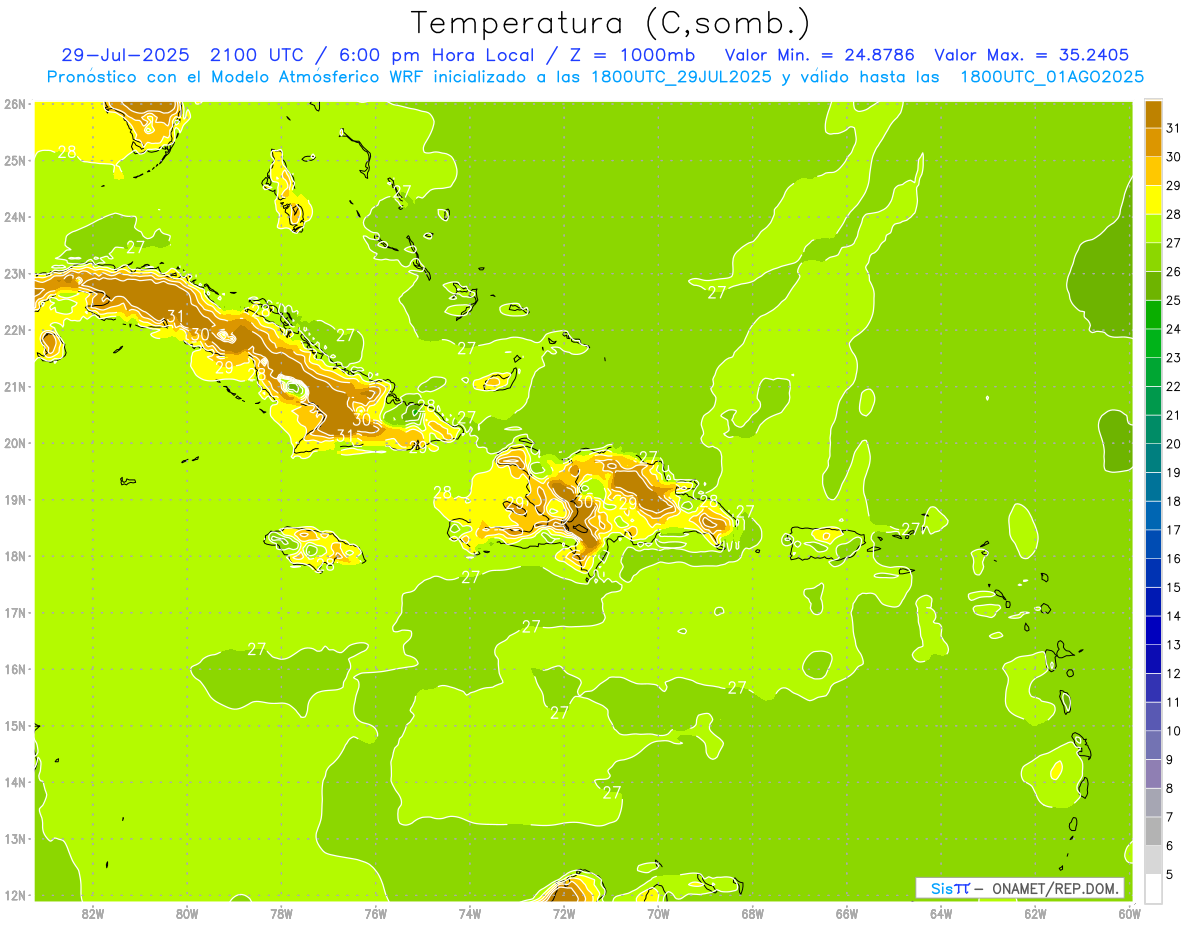Click "Valor Max. = 35.2405" readout
The height and width of the screenshot is (927, 1200).
pyautogui.click(x=1032, y=55)
